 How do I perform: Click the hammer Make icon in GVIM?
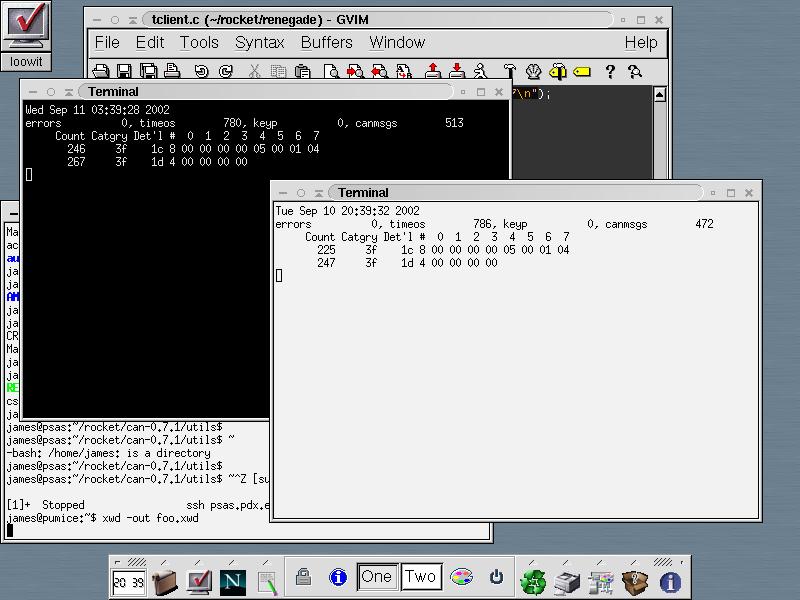(509, 71)
